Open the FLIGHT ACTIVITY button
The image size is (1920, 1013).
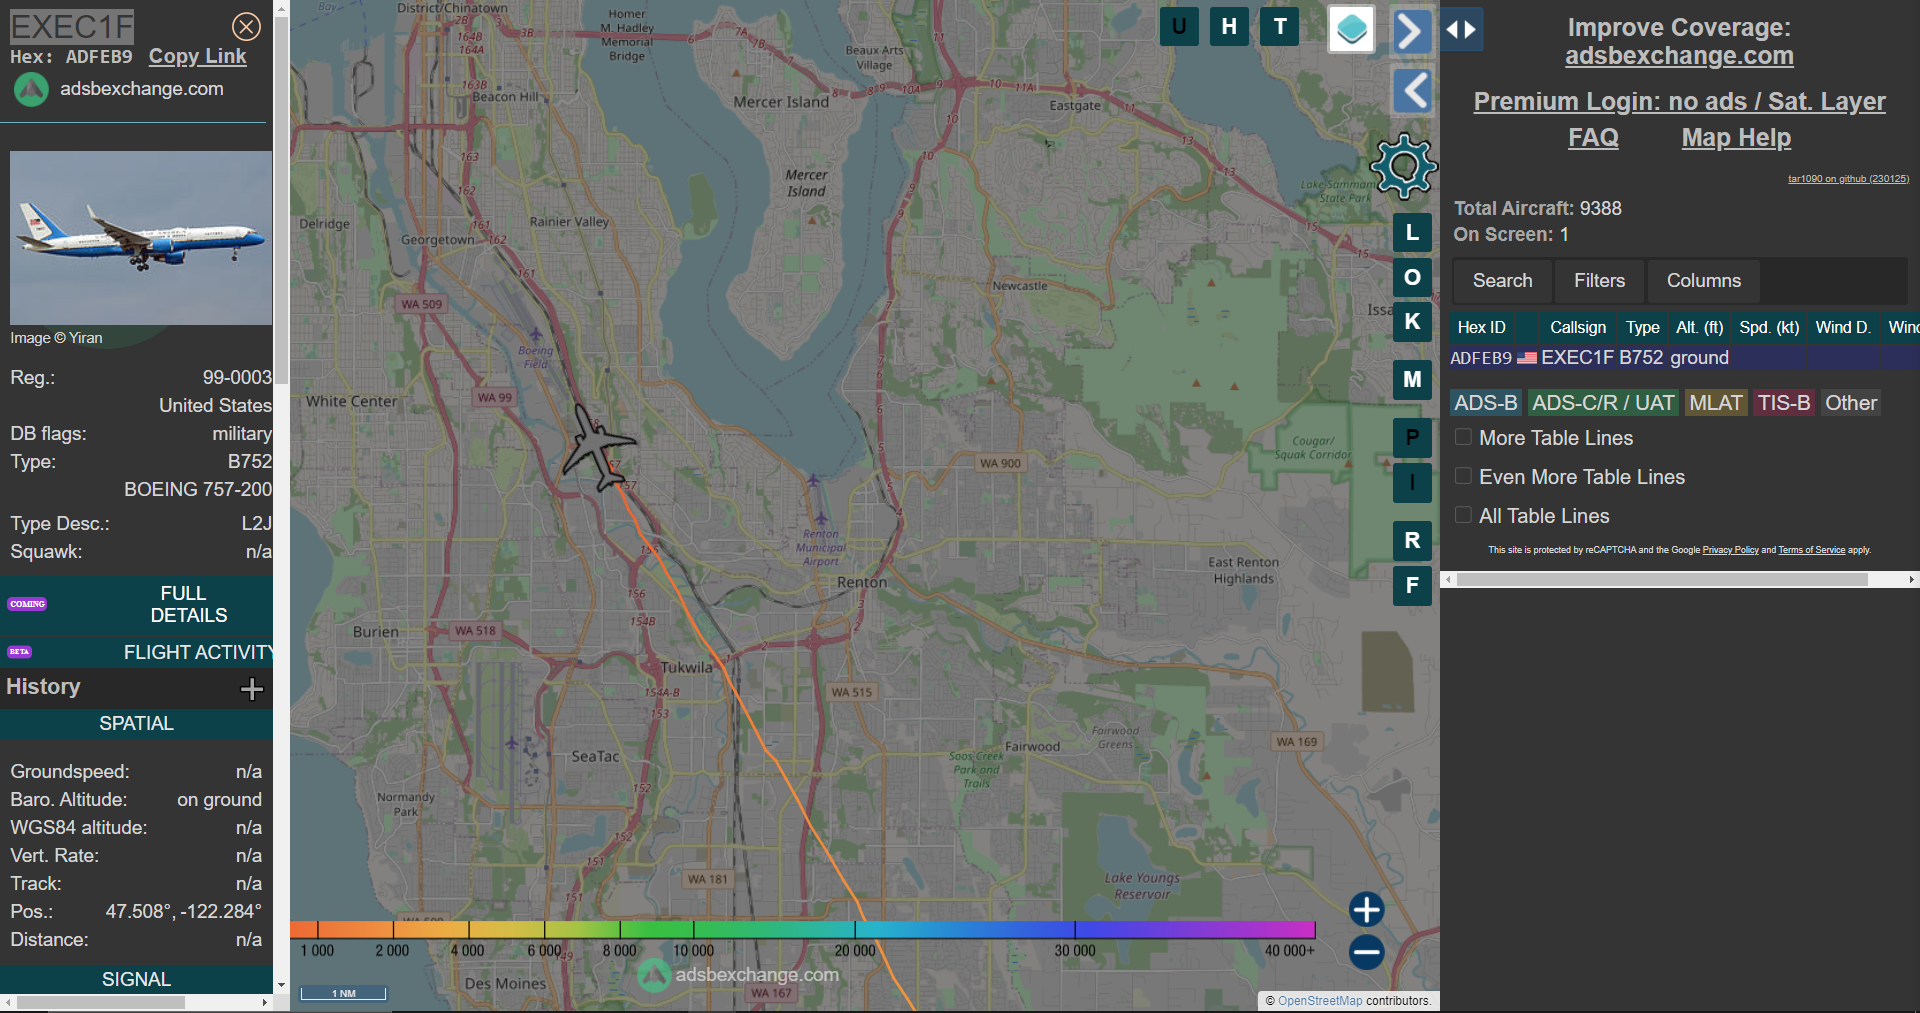point(136,652)
